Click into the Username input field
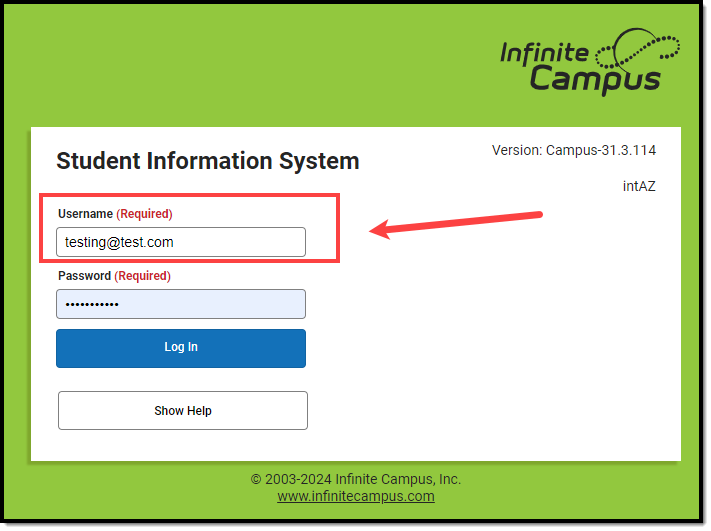Image resolution: width=711 pixels, height=531 pixels. 181,242
